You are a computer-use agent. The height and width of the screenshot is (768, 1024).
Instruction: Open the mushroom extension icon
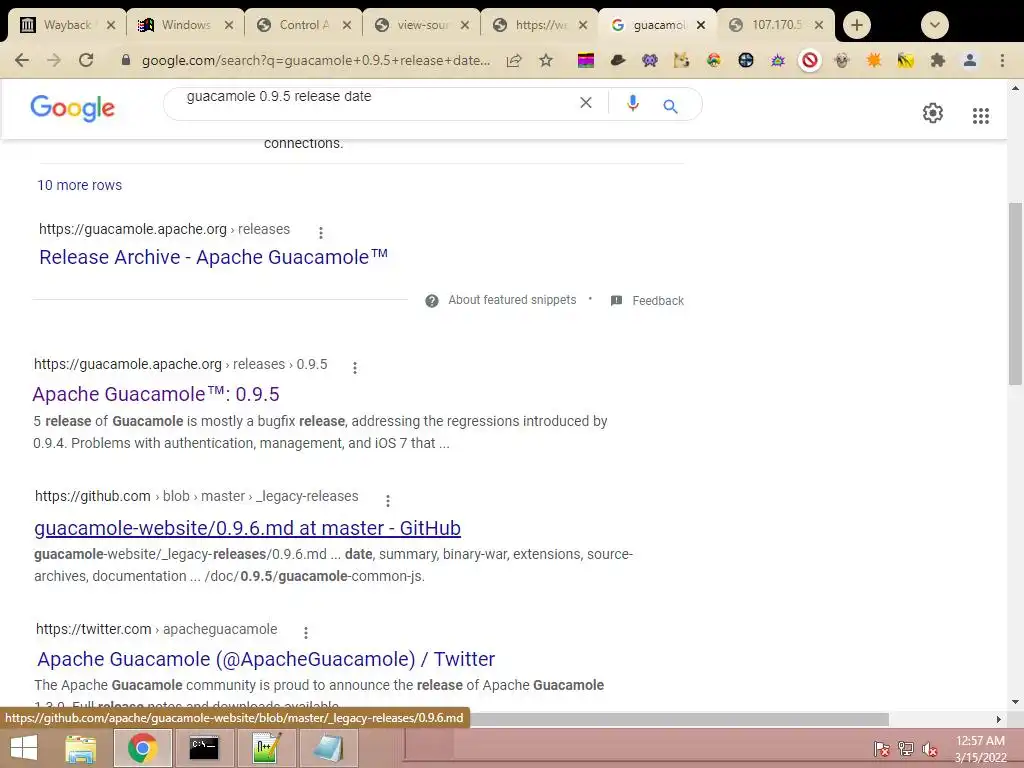(714, 61)
